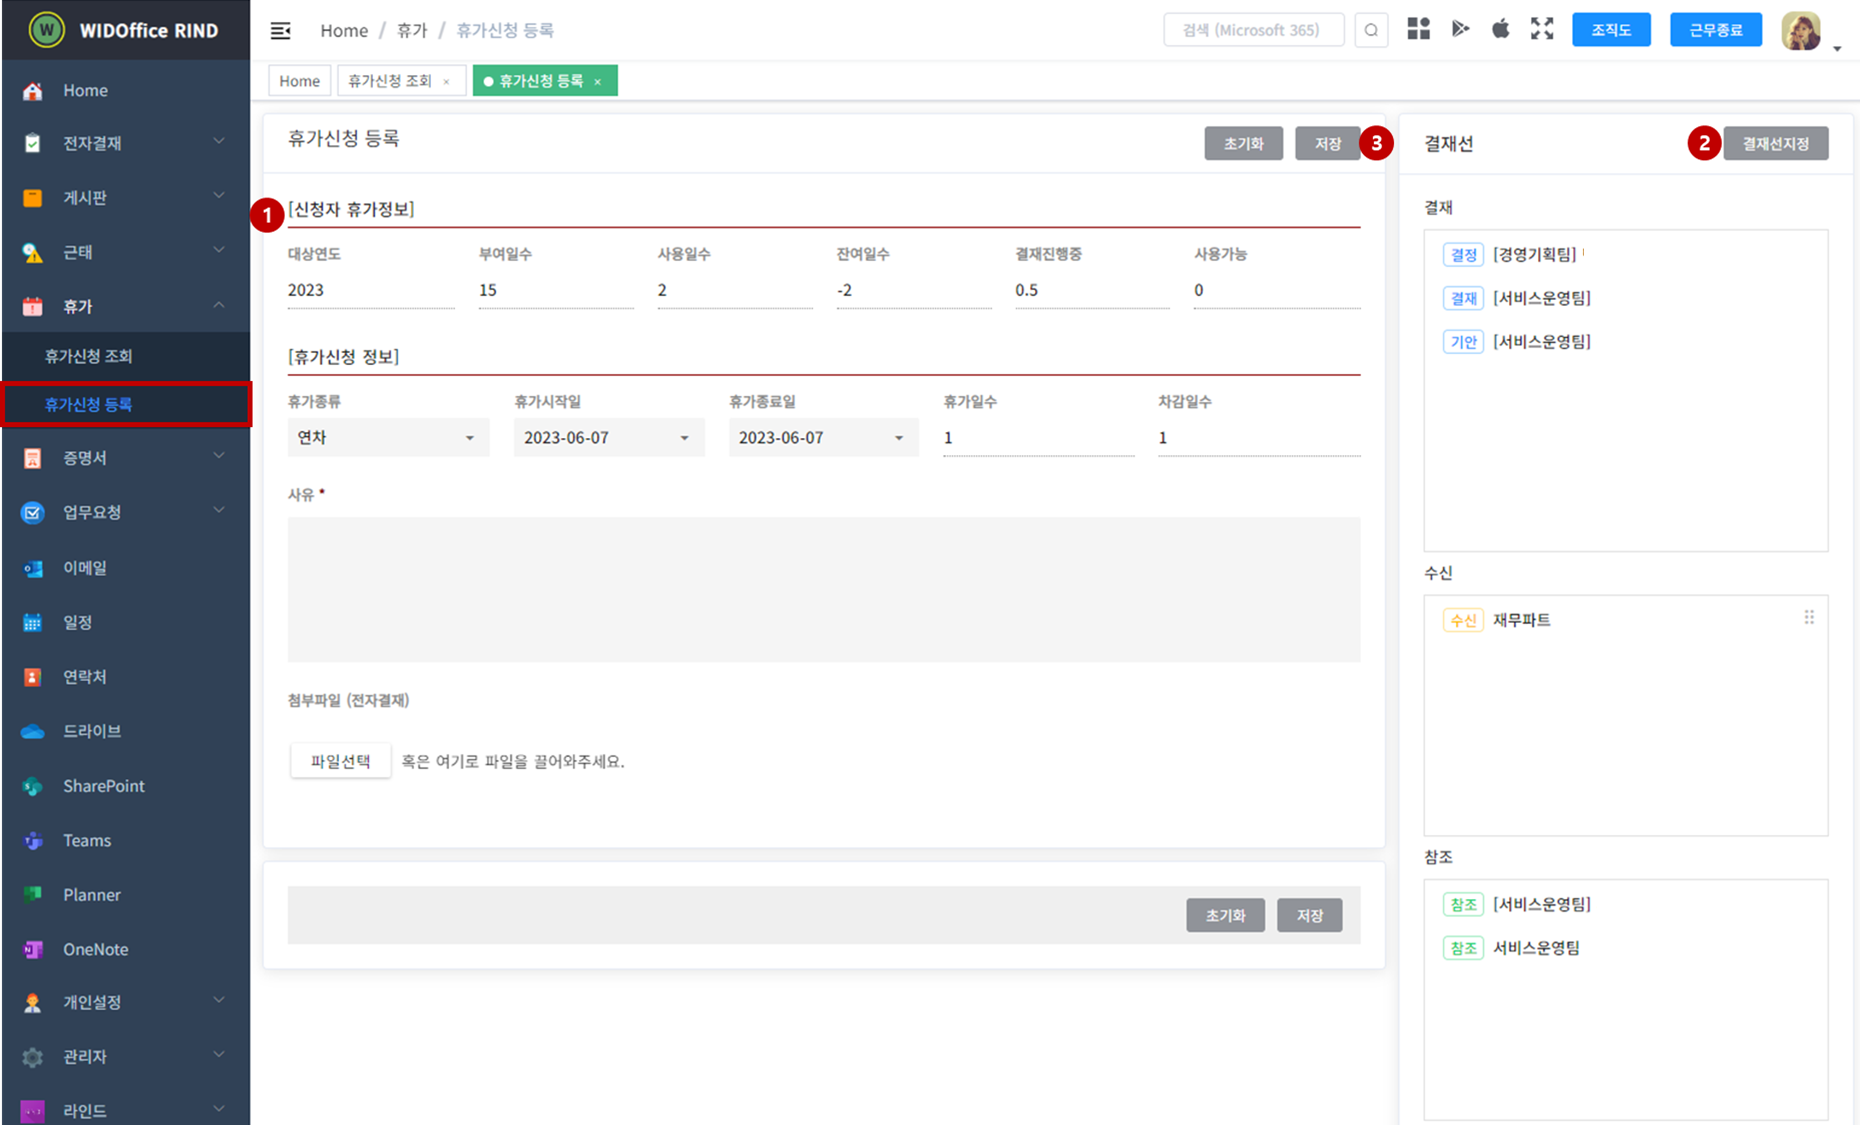Viewport: 1860px width, 1125px height.
Task: Click the 파일선택 button
Action: click(340, 761)
